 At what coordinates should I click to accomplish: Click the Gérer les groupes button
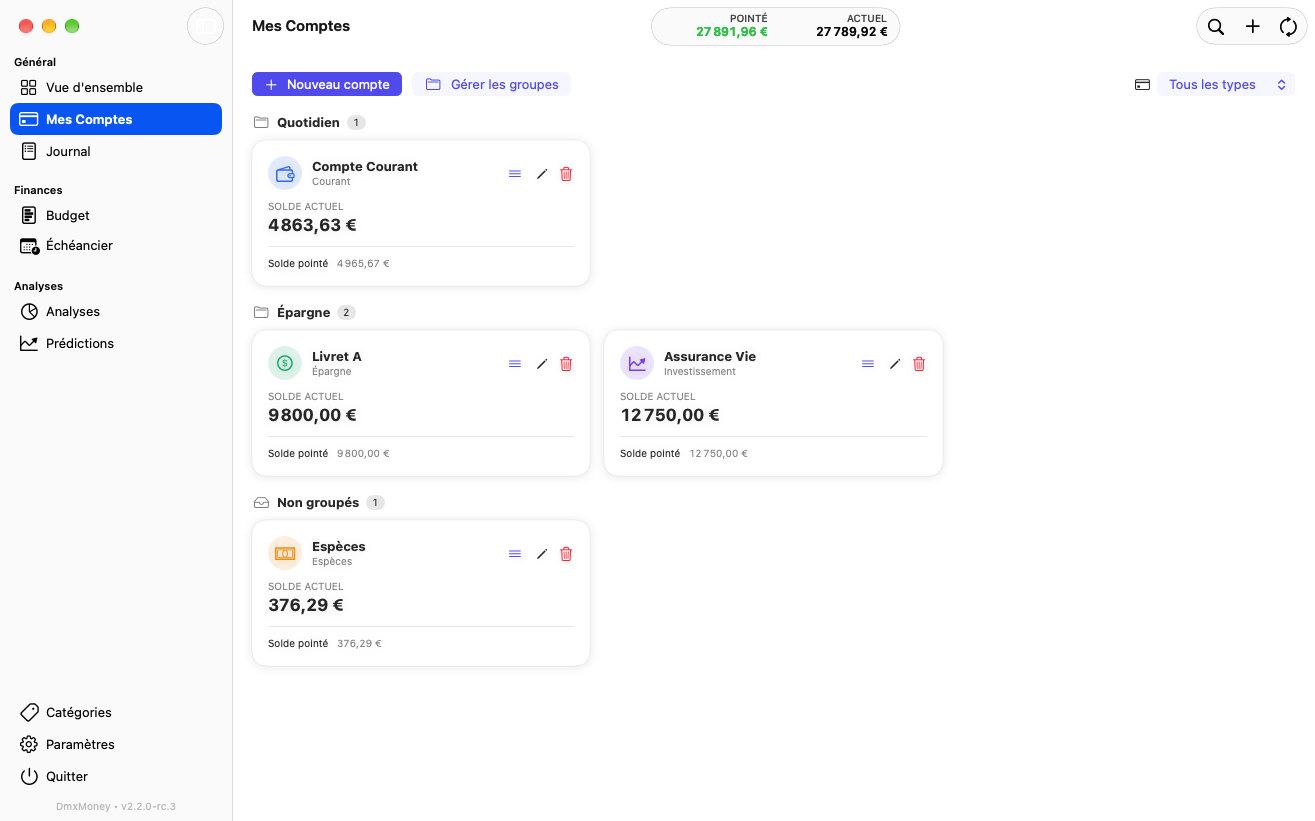[x=491, y=84]
